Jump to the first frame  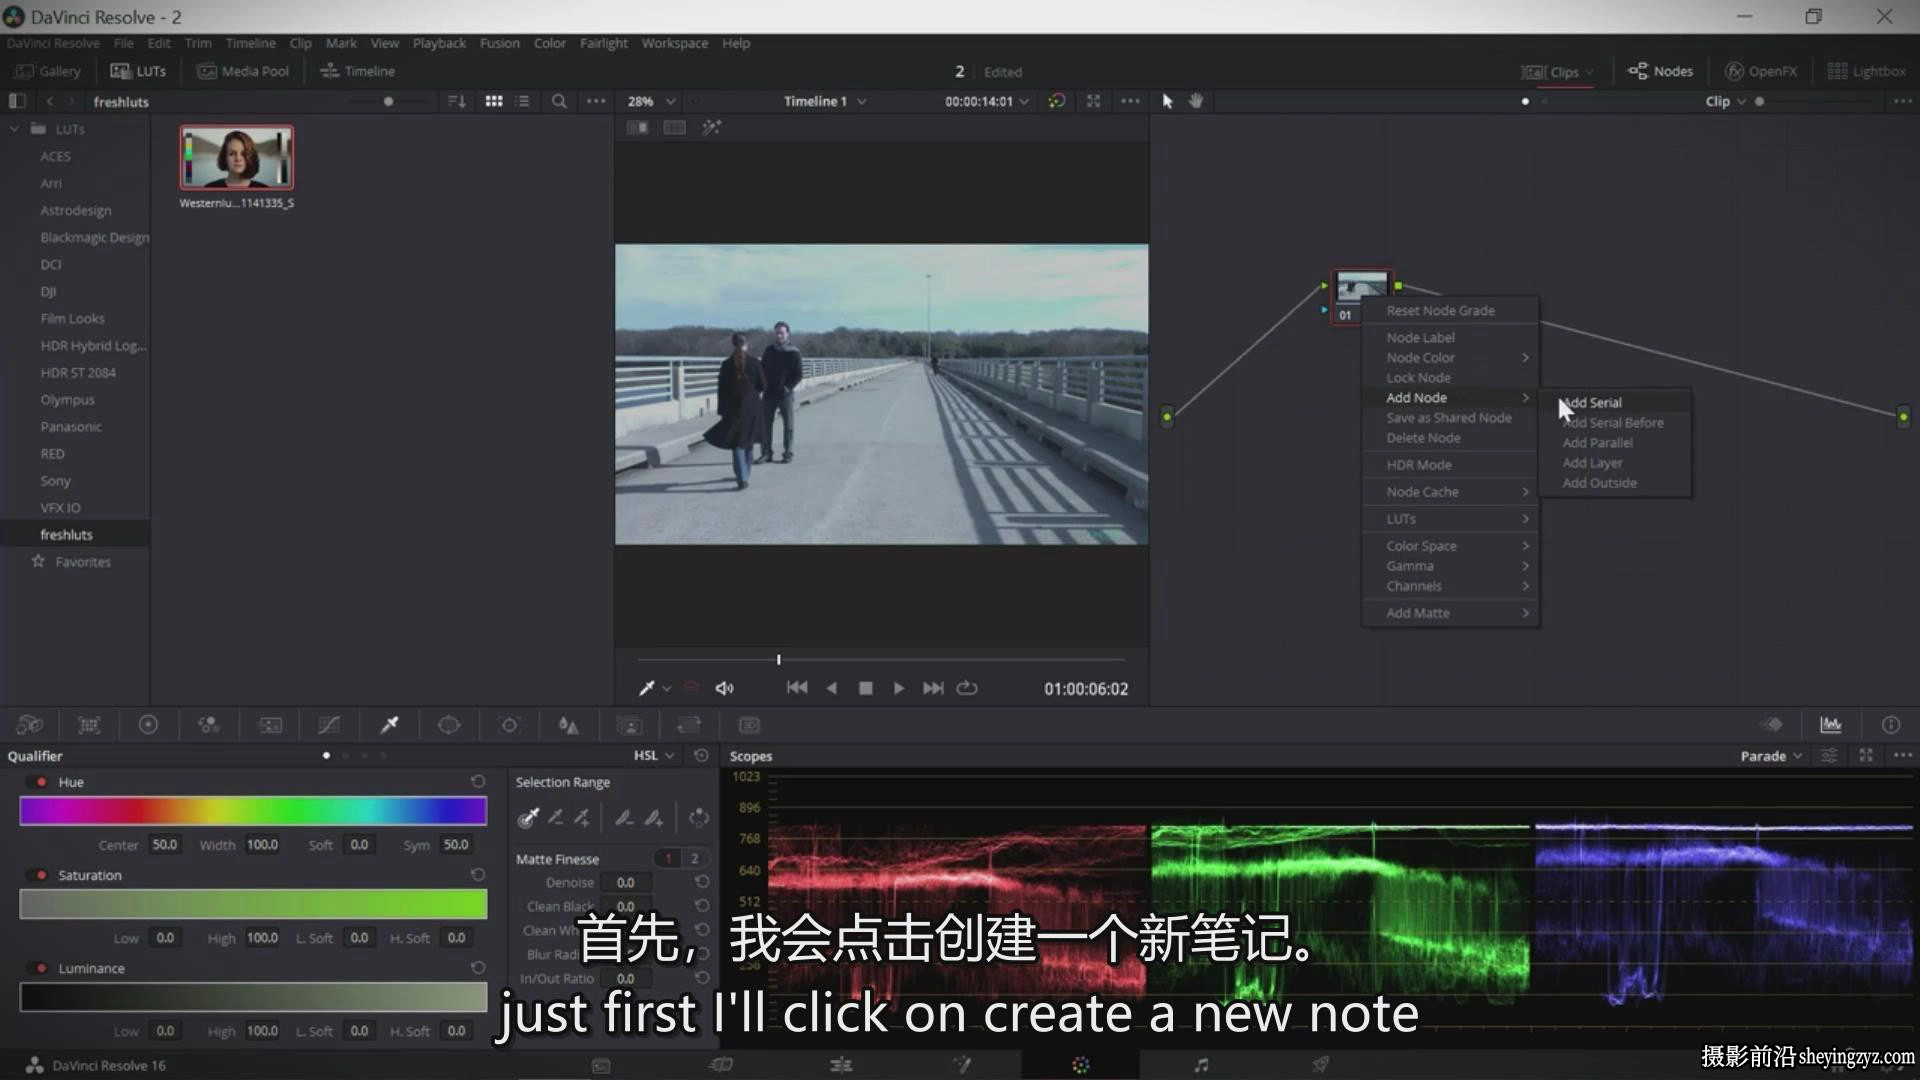click(797, 688)
